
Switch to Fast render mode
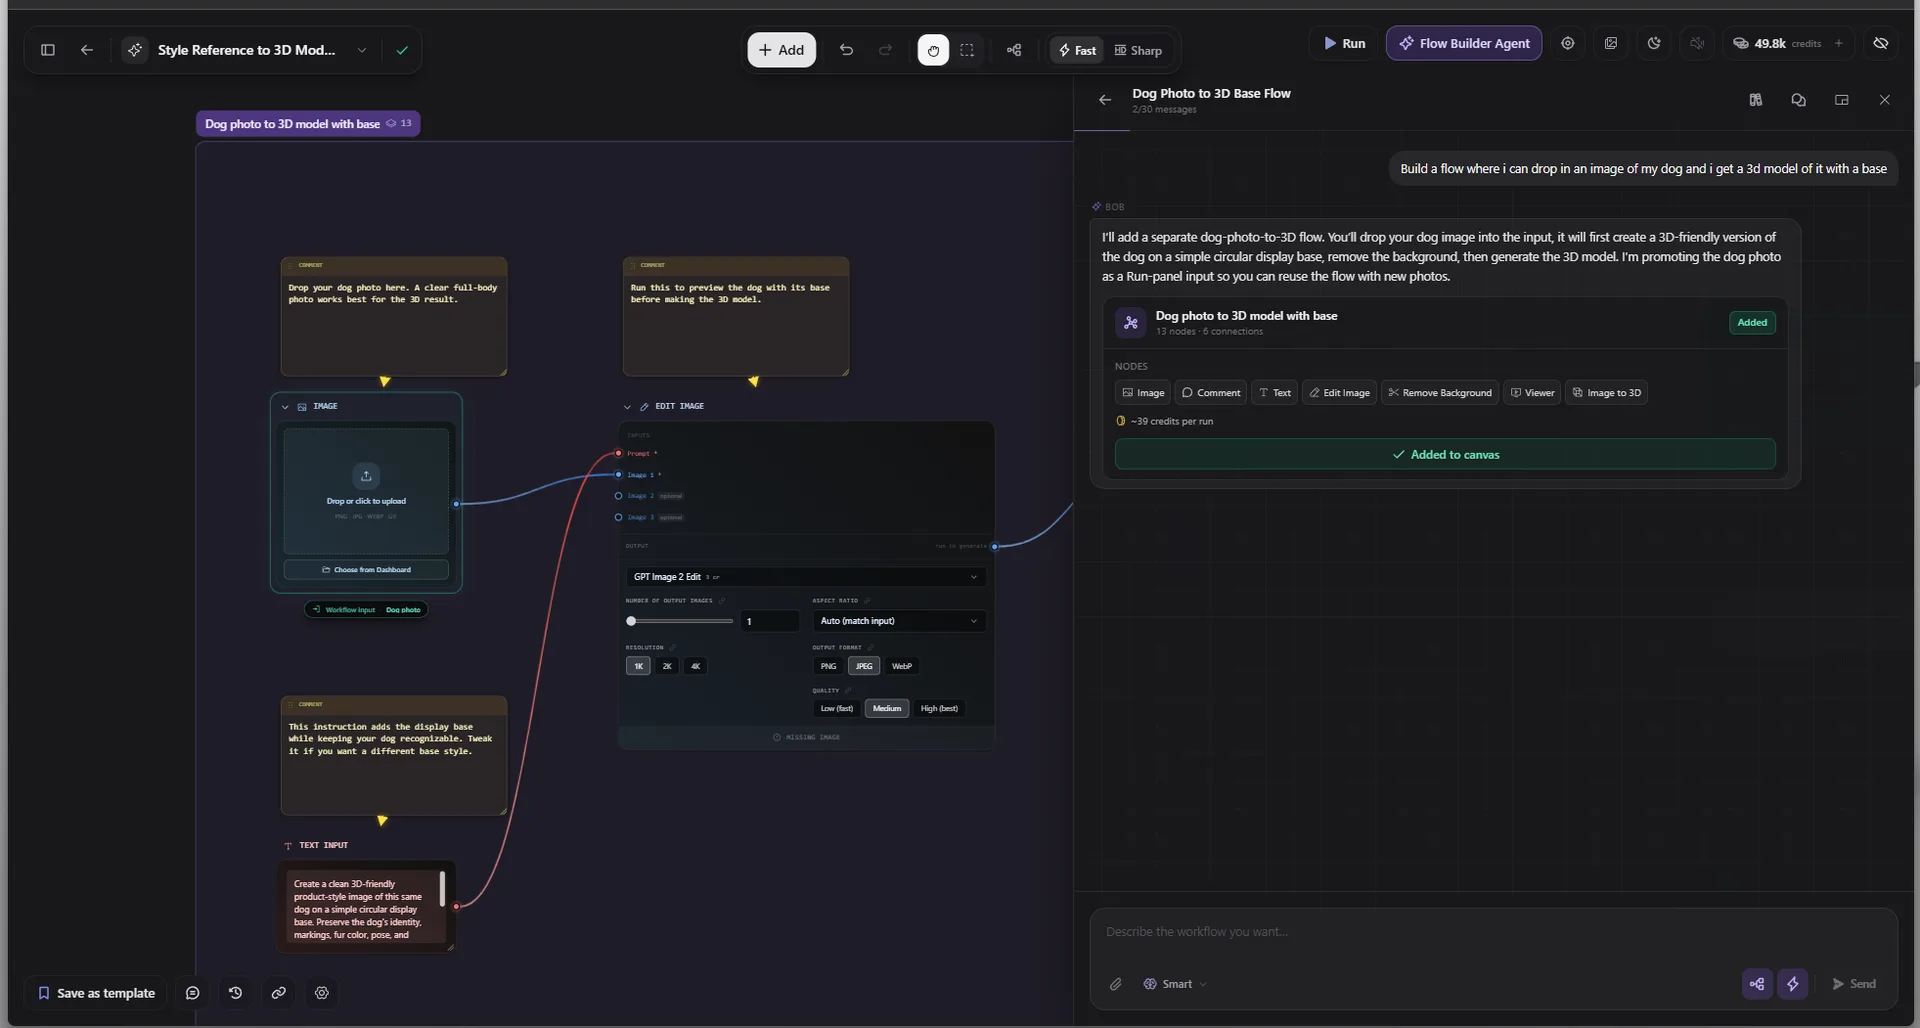click(1077, 50)
